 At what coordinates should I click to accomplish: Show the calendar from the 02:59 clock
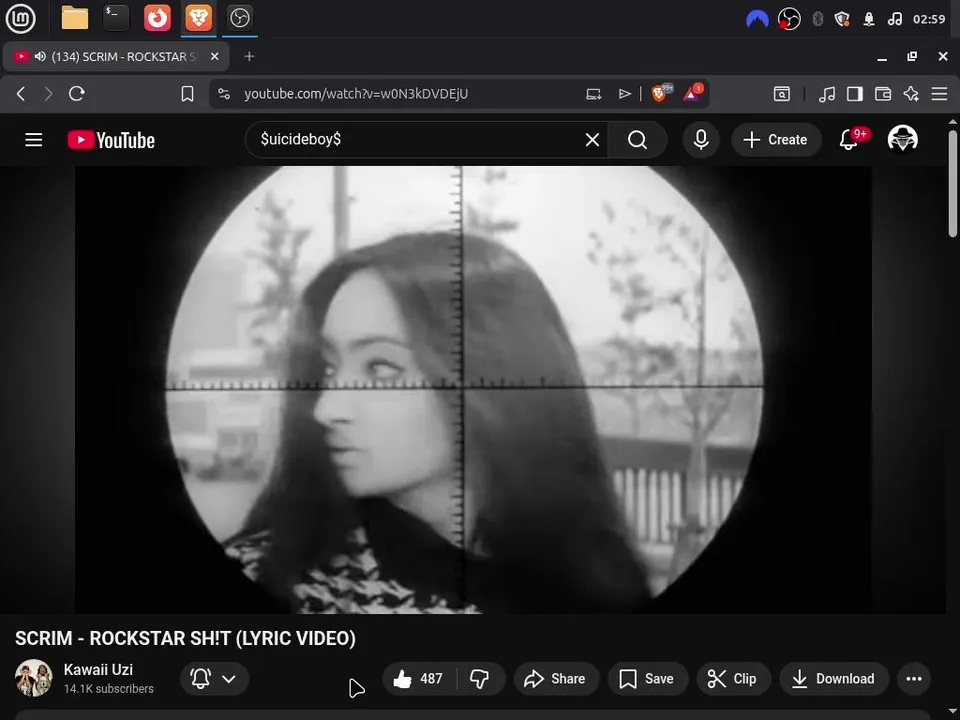(x=929, y=19)
